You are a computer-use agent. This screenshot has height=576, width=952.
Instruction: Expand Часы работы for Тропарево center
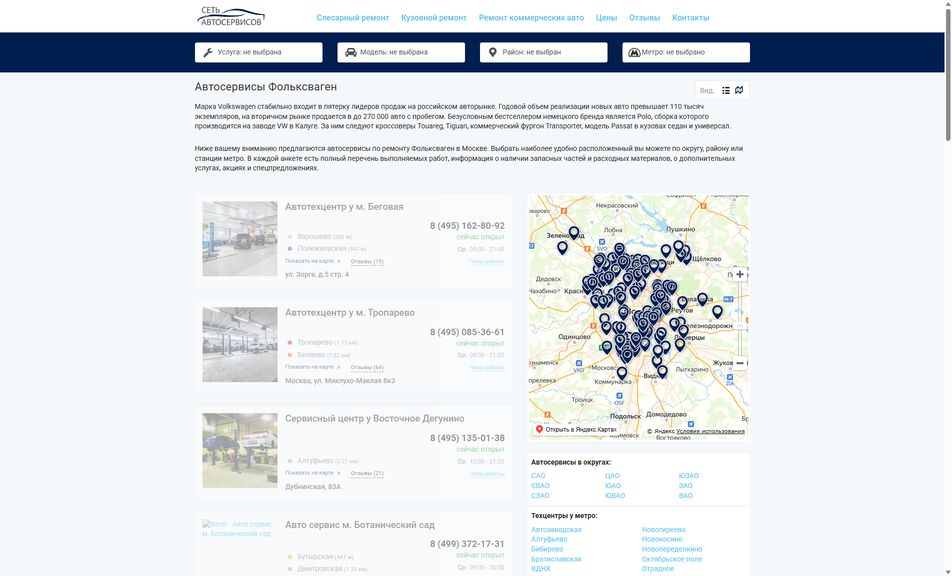487,367
